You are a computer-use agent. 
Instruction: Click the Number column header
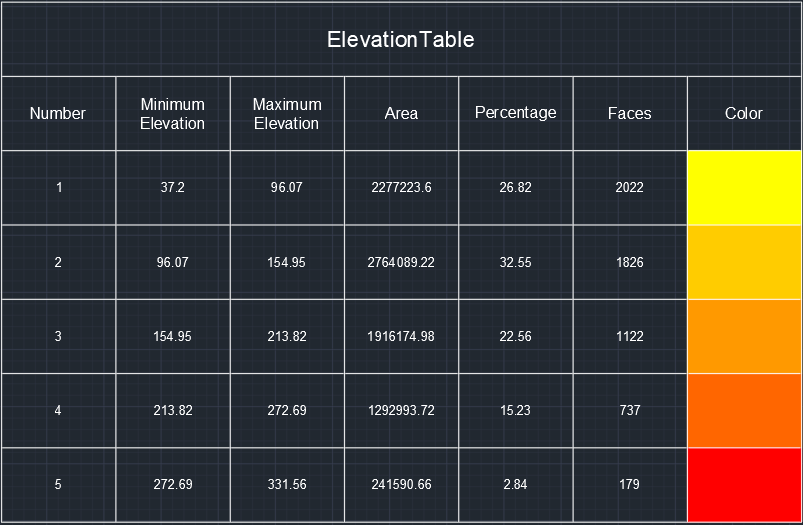58,114
